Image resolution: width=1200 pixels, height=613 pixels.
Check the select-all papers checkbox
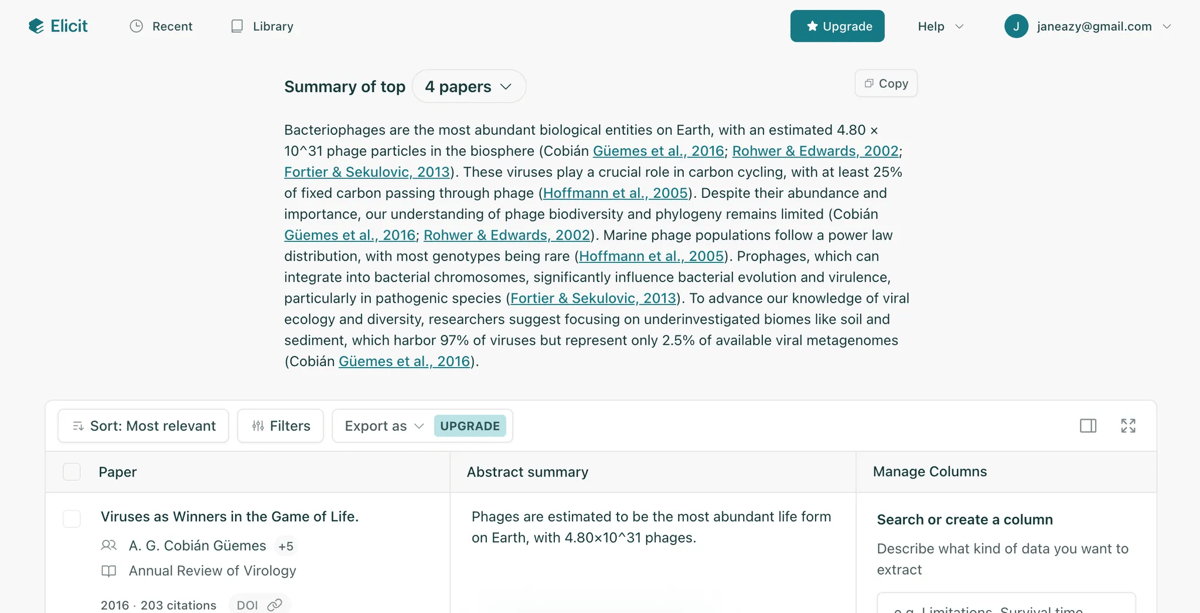point(72,472)
